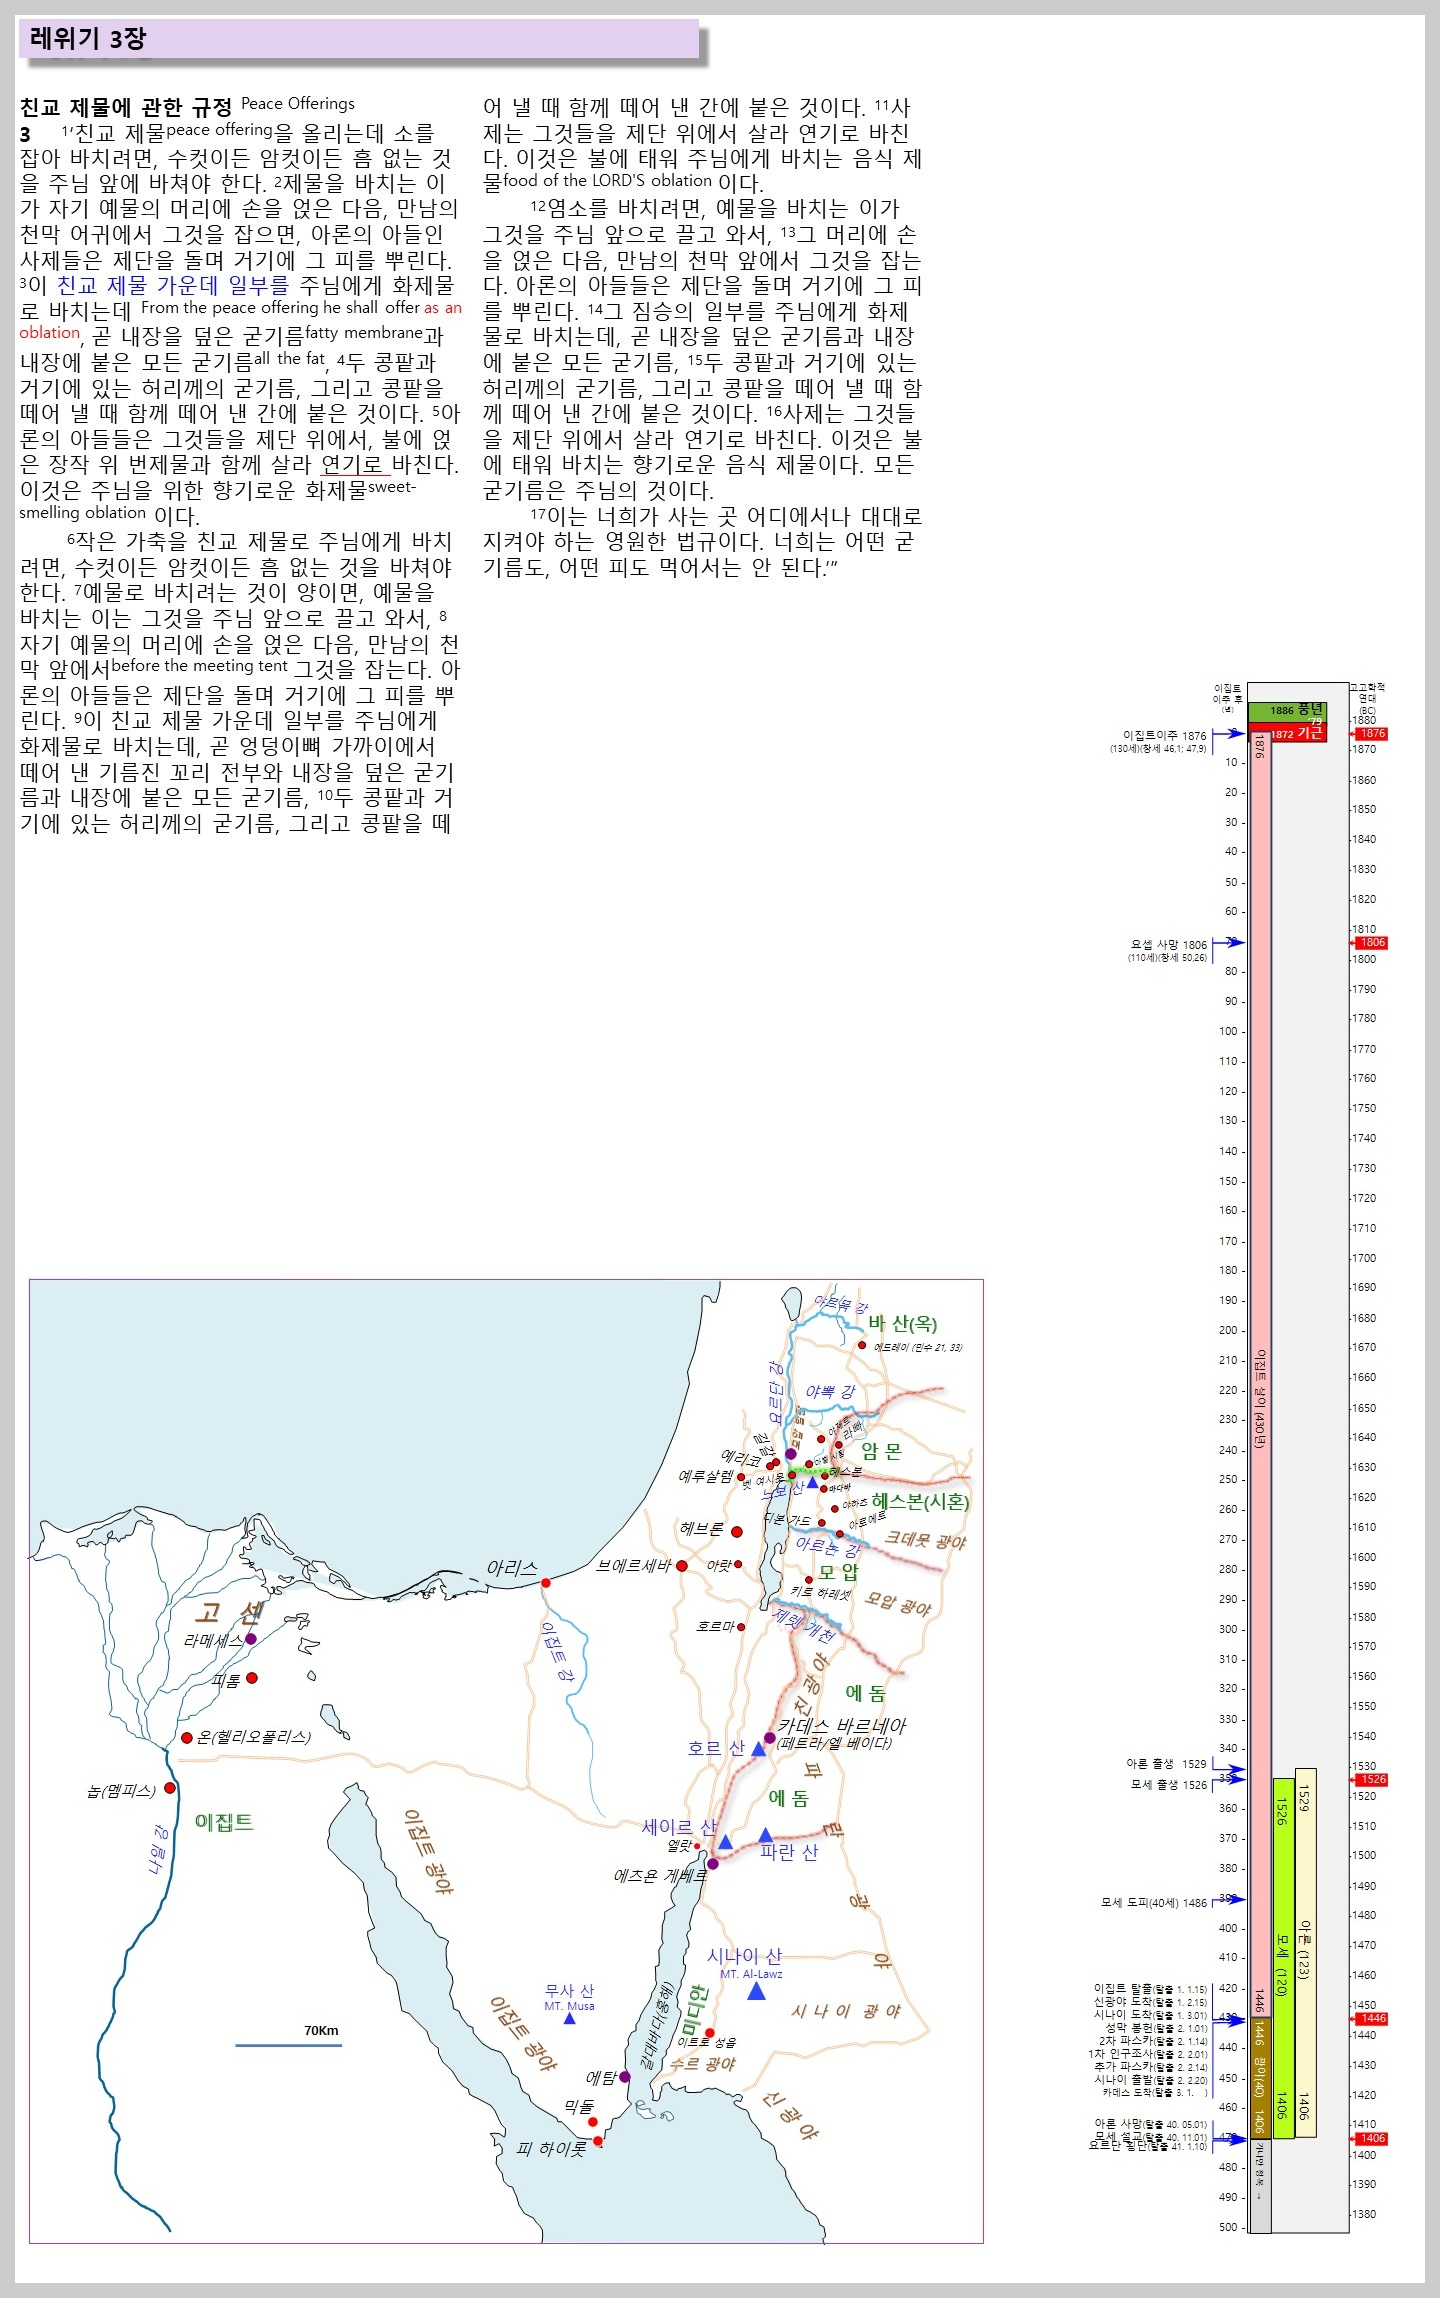Screen dimensions: 1440x2298
Task: Select the green 모세 (120) lifespan bar
Action: (x=1283, y=1959)
